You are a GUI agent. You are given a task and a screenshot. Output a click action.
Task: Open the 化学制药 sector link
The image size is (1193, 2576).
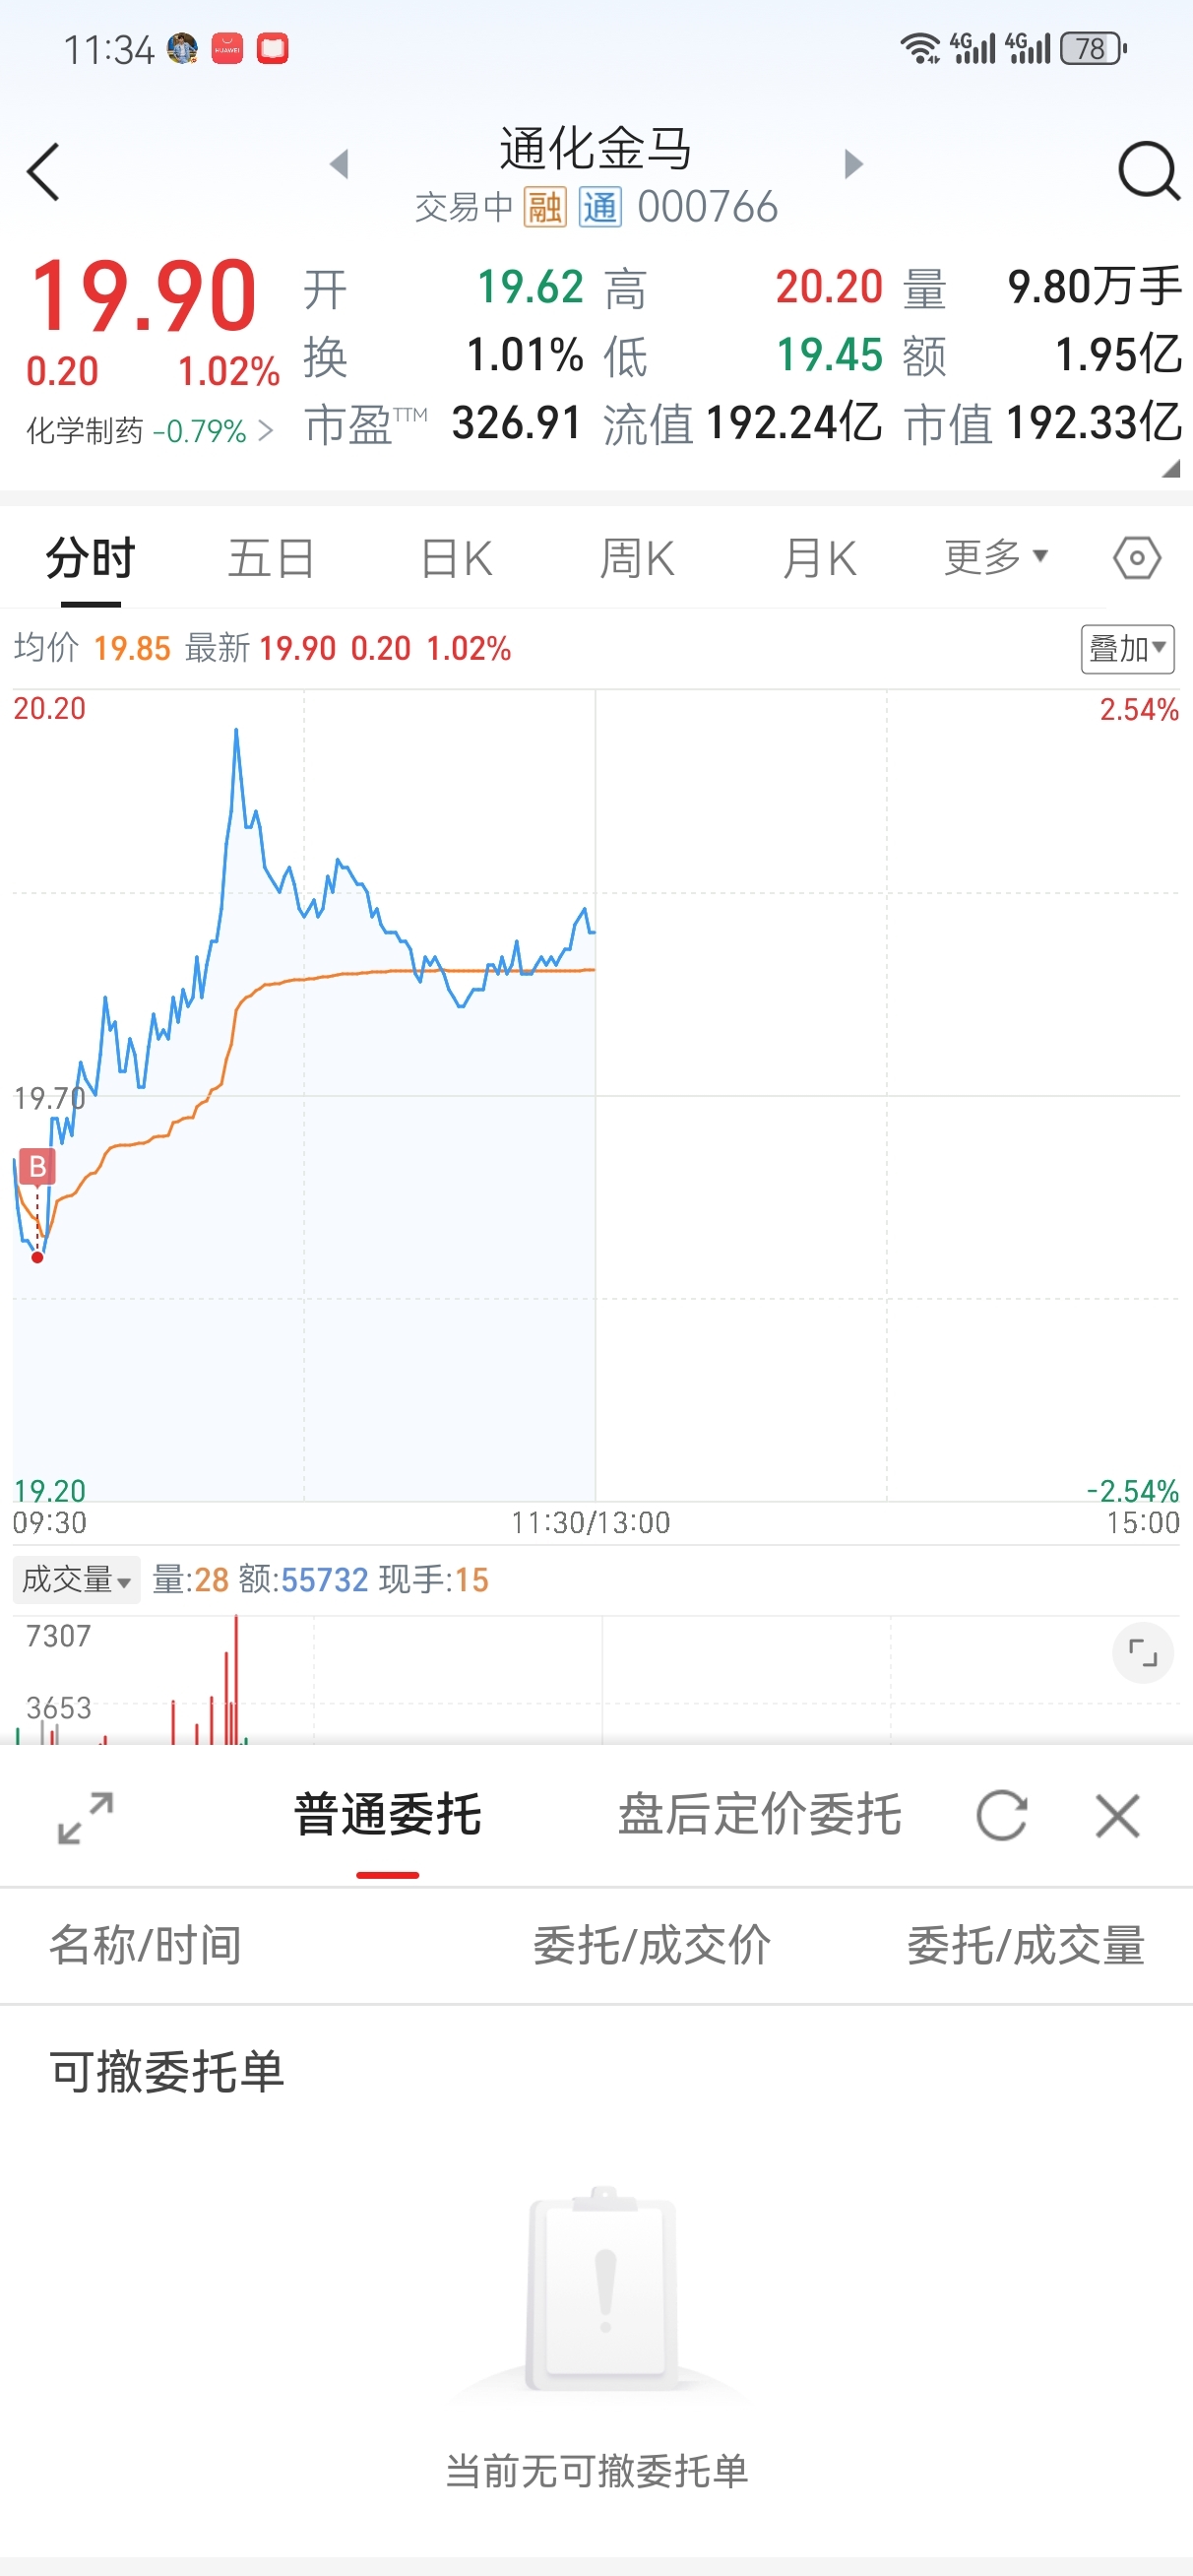tap(149, 431)
